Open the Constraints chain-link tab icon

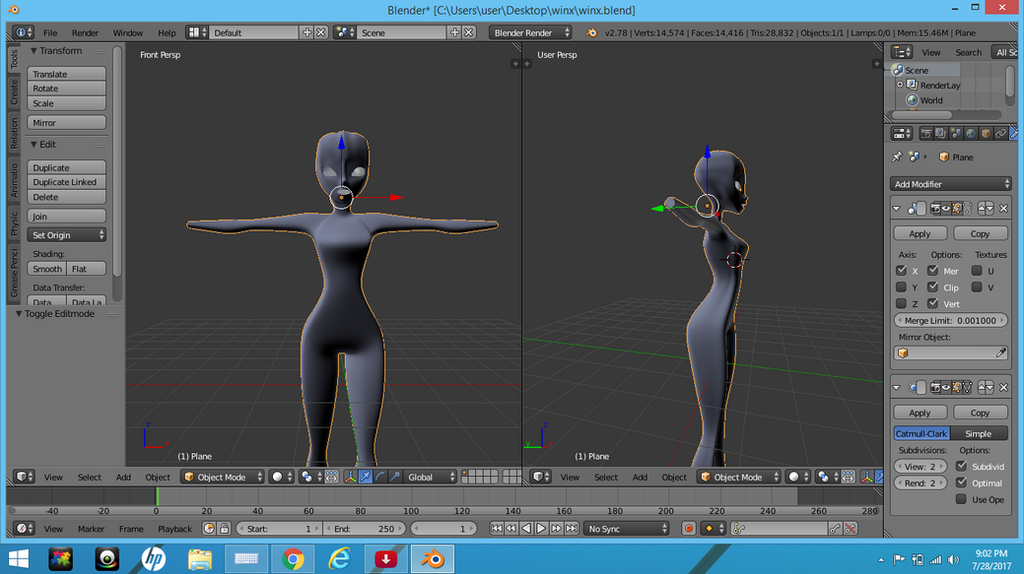pyautogui.click(x=1000, y=134)
